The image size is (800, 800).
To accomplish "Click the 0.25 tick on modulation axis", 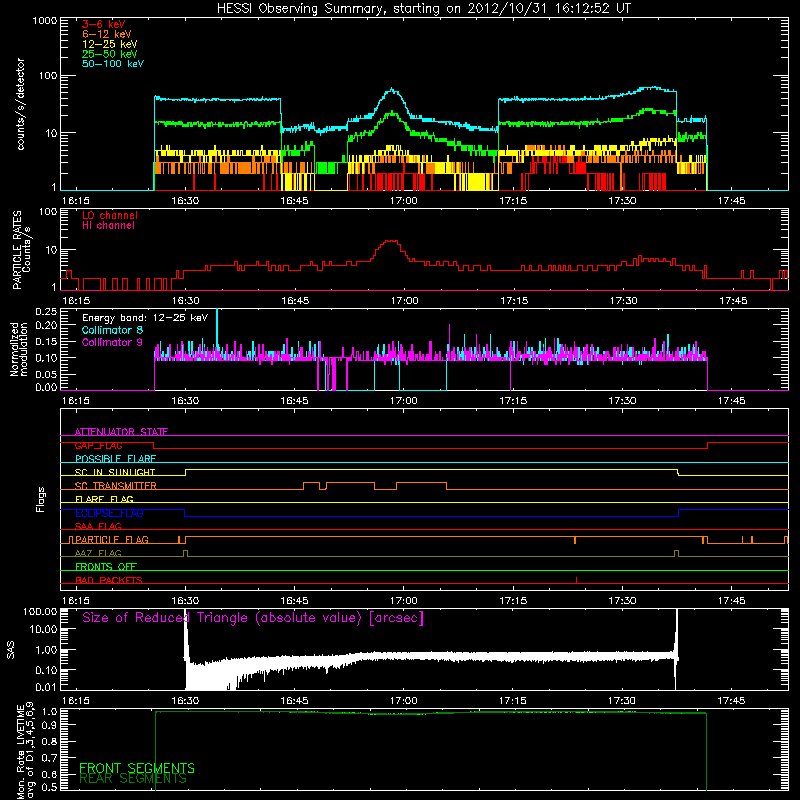I will click(x=46, y=312).
